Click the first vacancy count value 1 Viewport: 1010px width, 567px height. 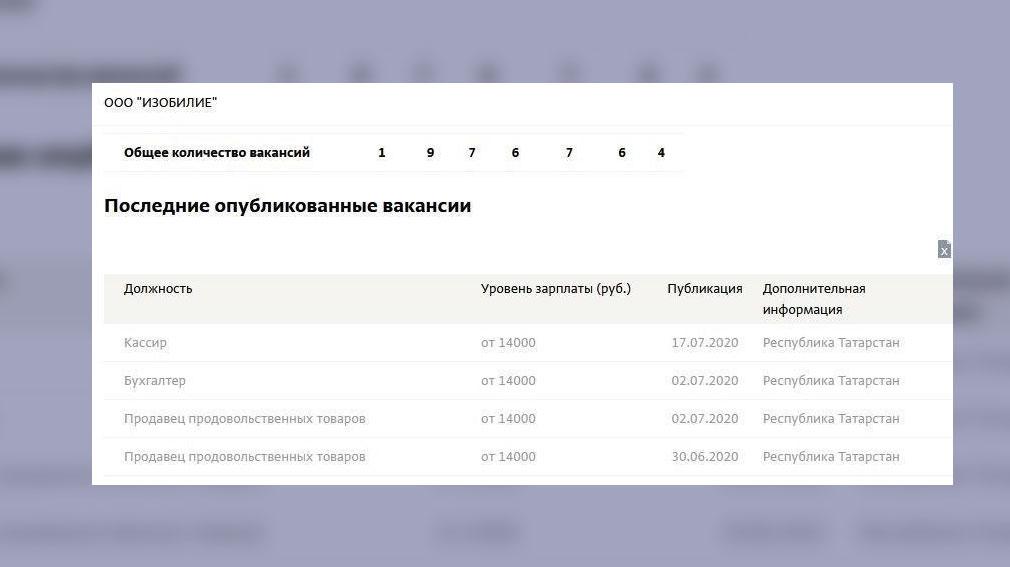(x=381, y=153)
